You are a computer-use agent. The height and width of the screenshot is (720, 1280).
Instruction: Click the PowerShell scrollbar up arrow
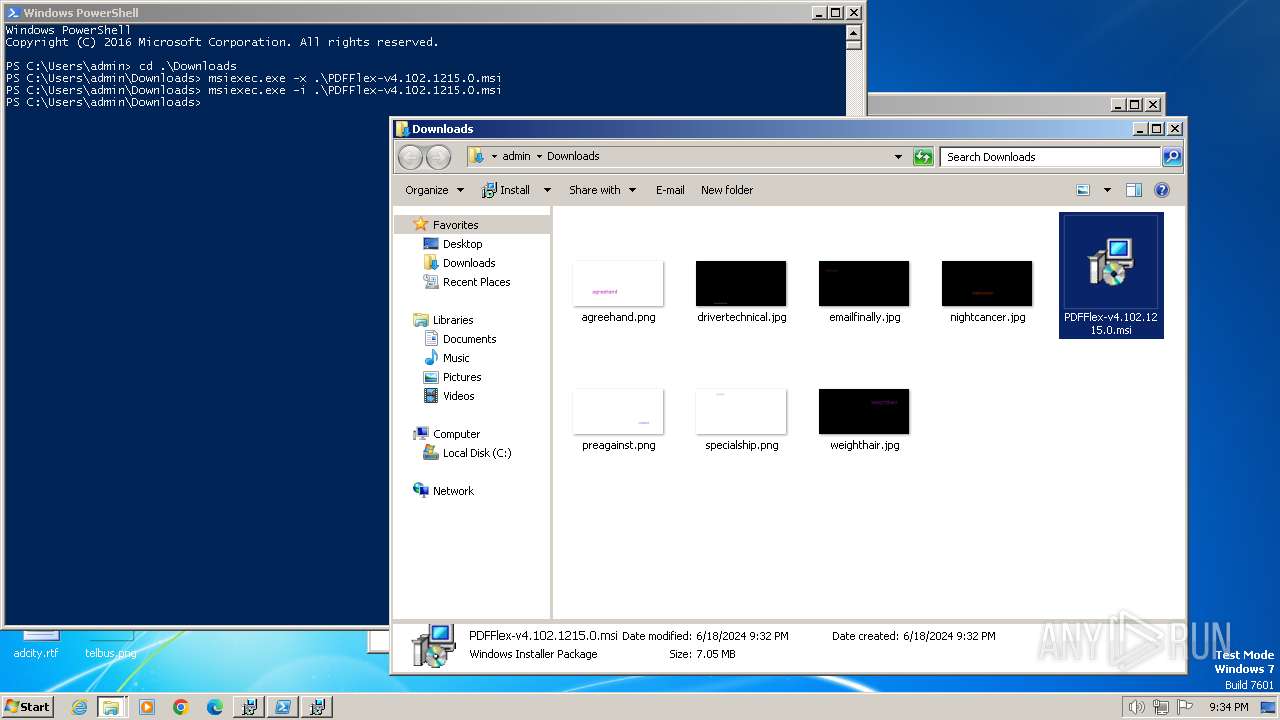coord(853,31)
